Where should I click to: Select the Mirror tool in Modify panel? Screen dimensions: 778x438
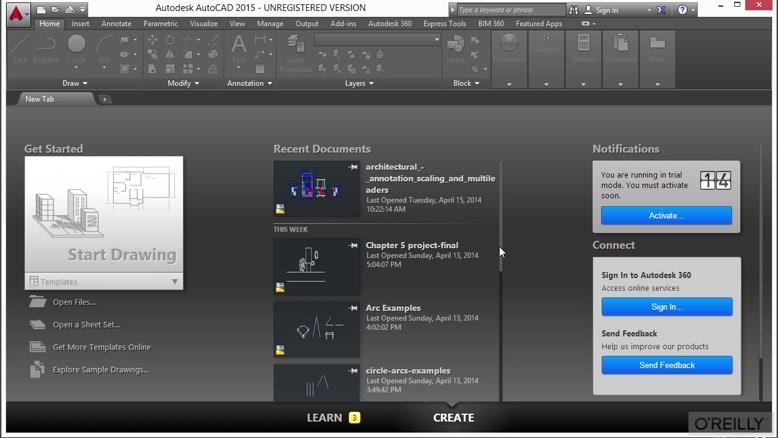tap(170, 54)
